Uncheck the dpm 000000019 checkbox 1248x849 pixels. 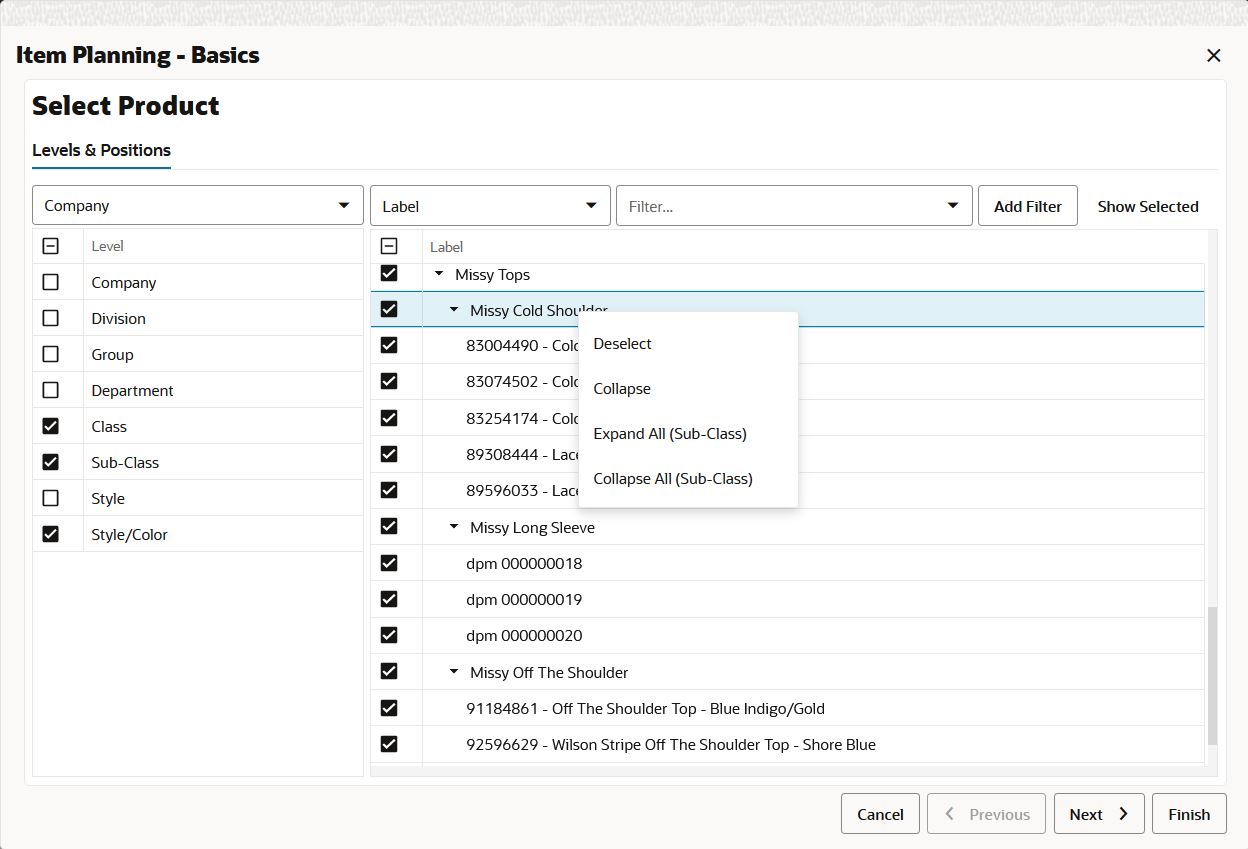(x=390, y=599)
